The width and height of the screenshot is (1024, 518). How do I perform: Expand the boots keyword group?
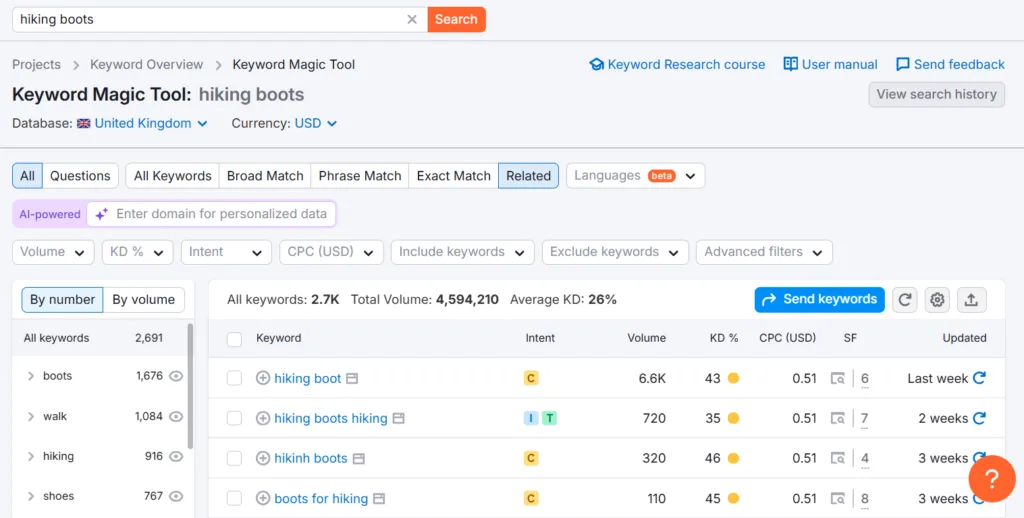(x=31, y=376)
